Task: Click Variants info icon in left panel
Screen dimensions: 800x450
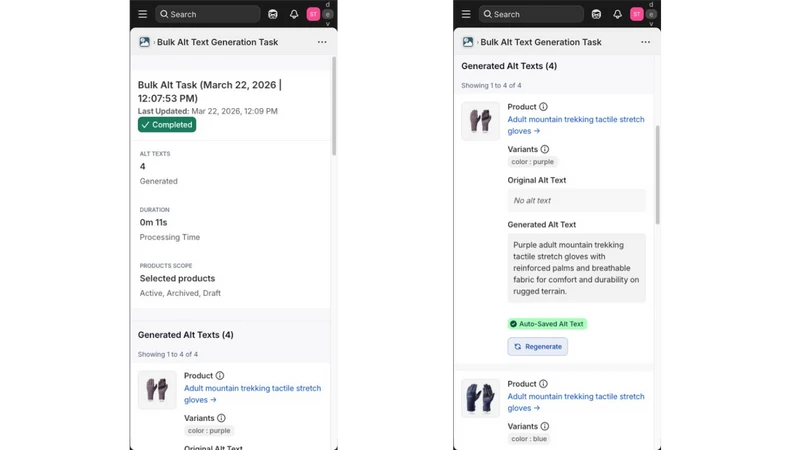Action: [x=221, y=418]
